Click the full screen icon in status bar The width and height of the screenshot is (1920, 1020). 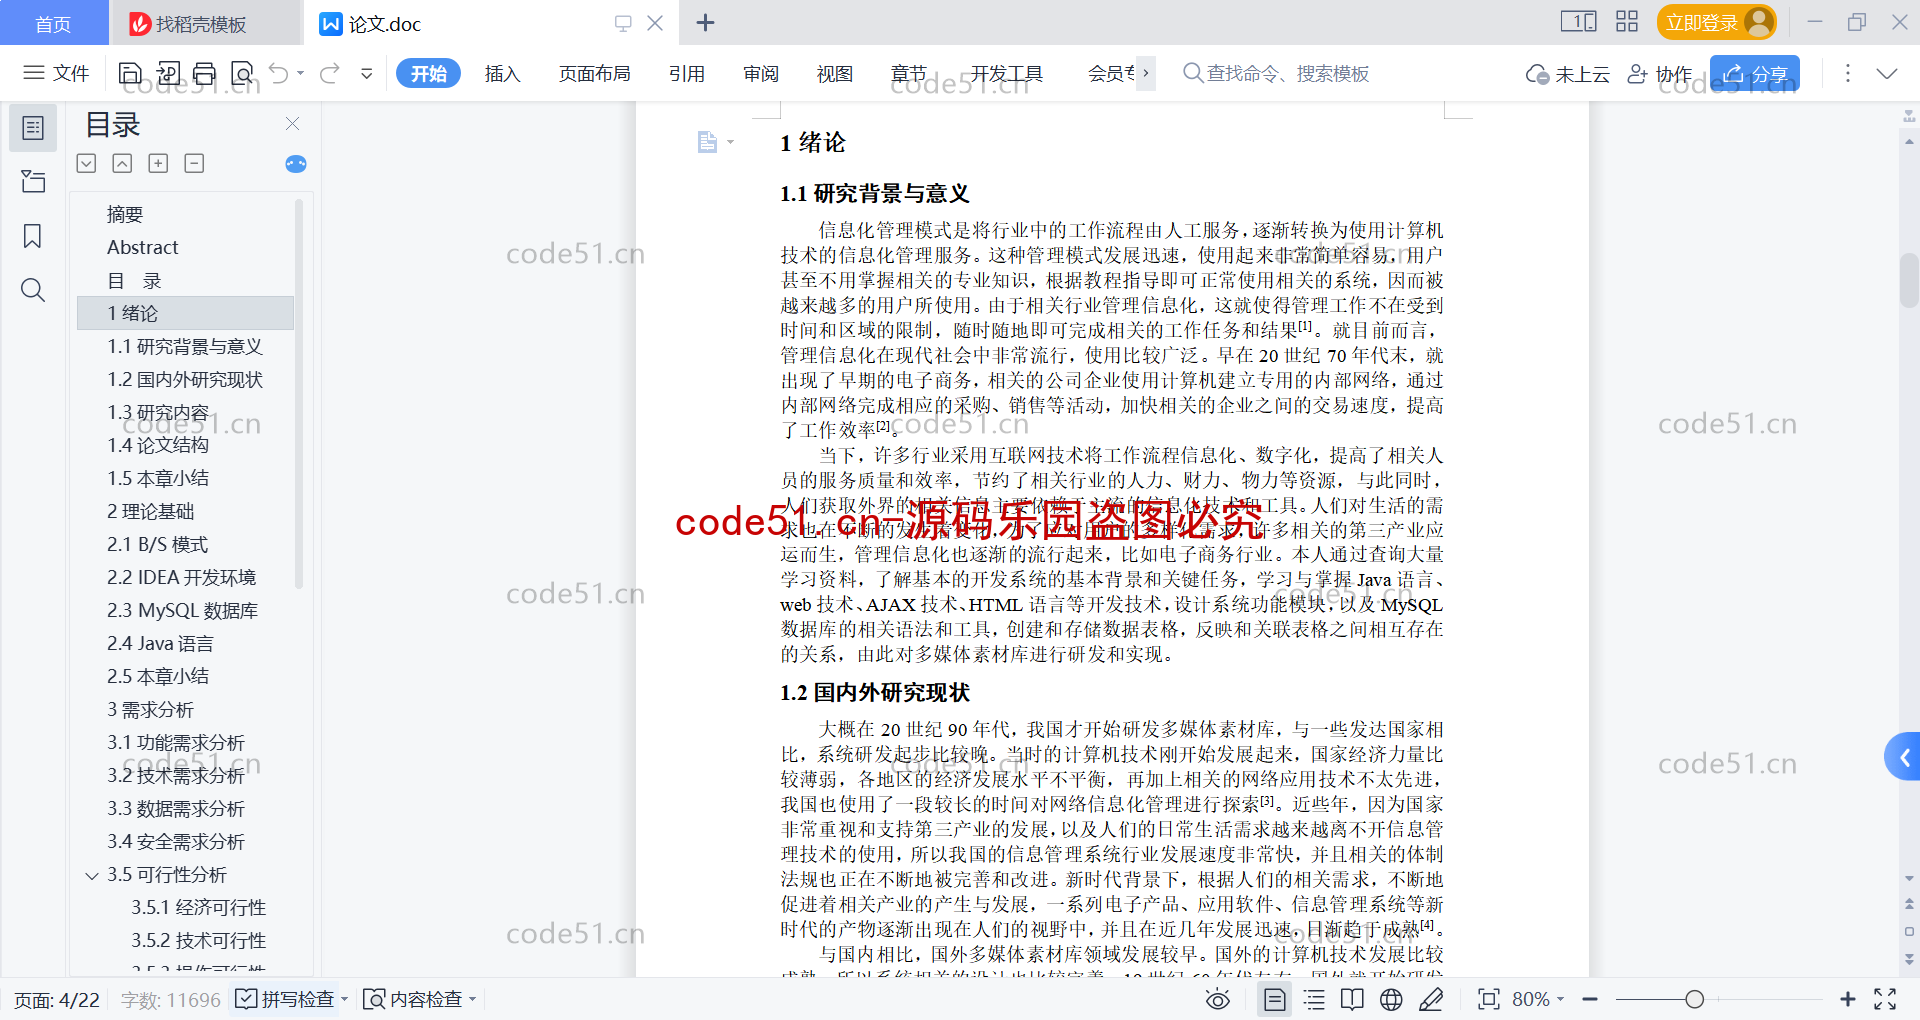click(x=1885, y=999)
